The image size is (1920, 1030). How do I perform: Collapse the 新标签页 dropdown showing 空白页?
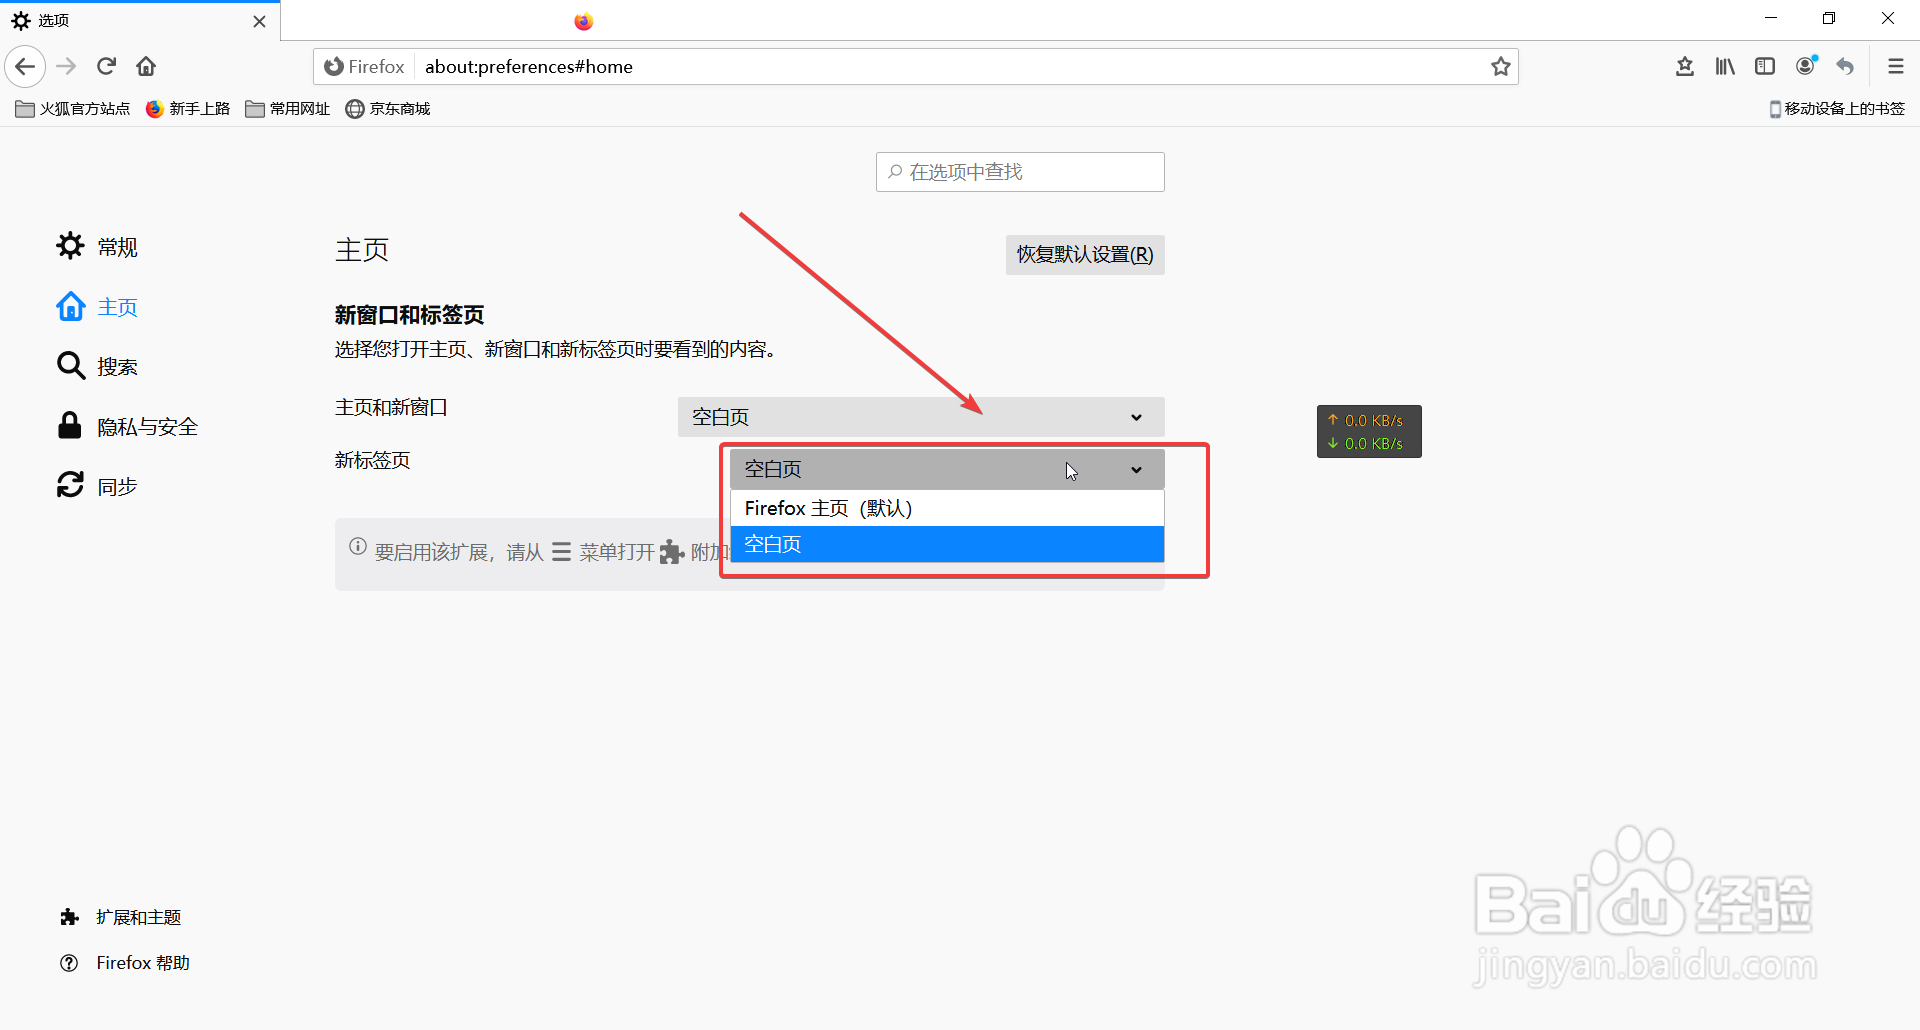coord(947,469)
